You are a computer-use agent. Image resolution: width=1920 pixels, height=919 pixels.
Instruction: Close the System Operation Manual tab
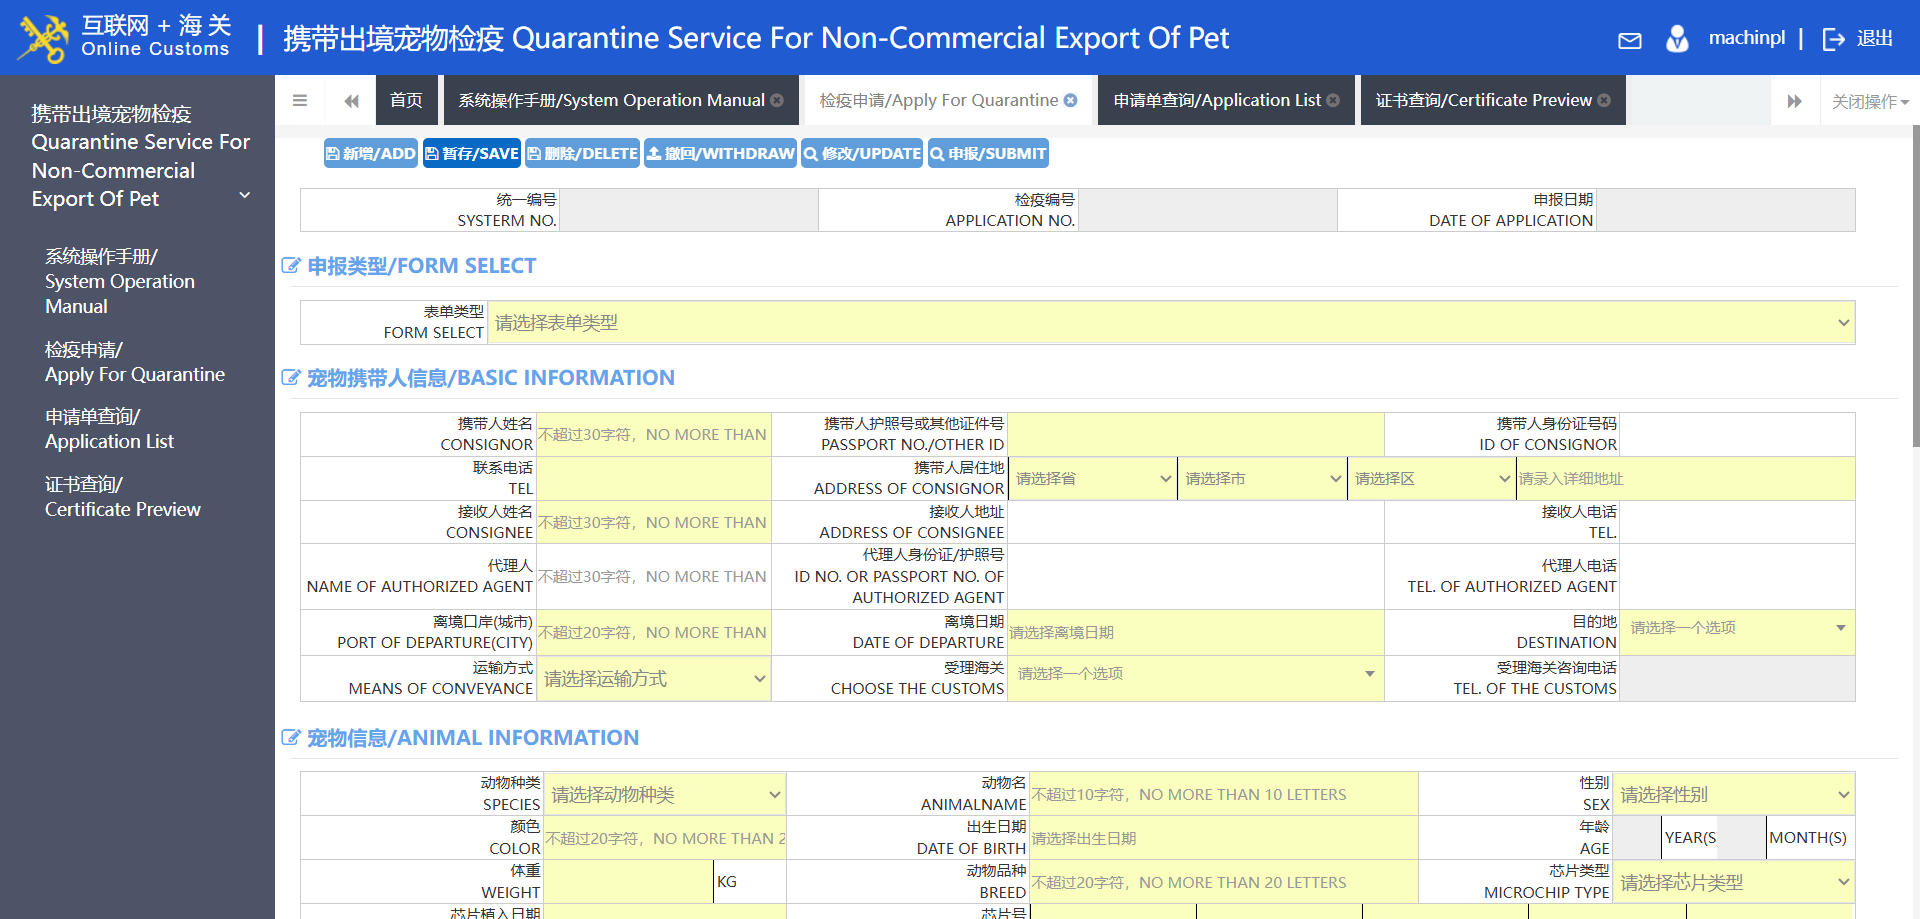point(777,100)
